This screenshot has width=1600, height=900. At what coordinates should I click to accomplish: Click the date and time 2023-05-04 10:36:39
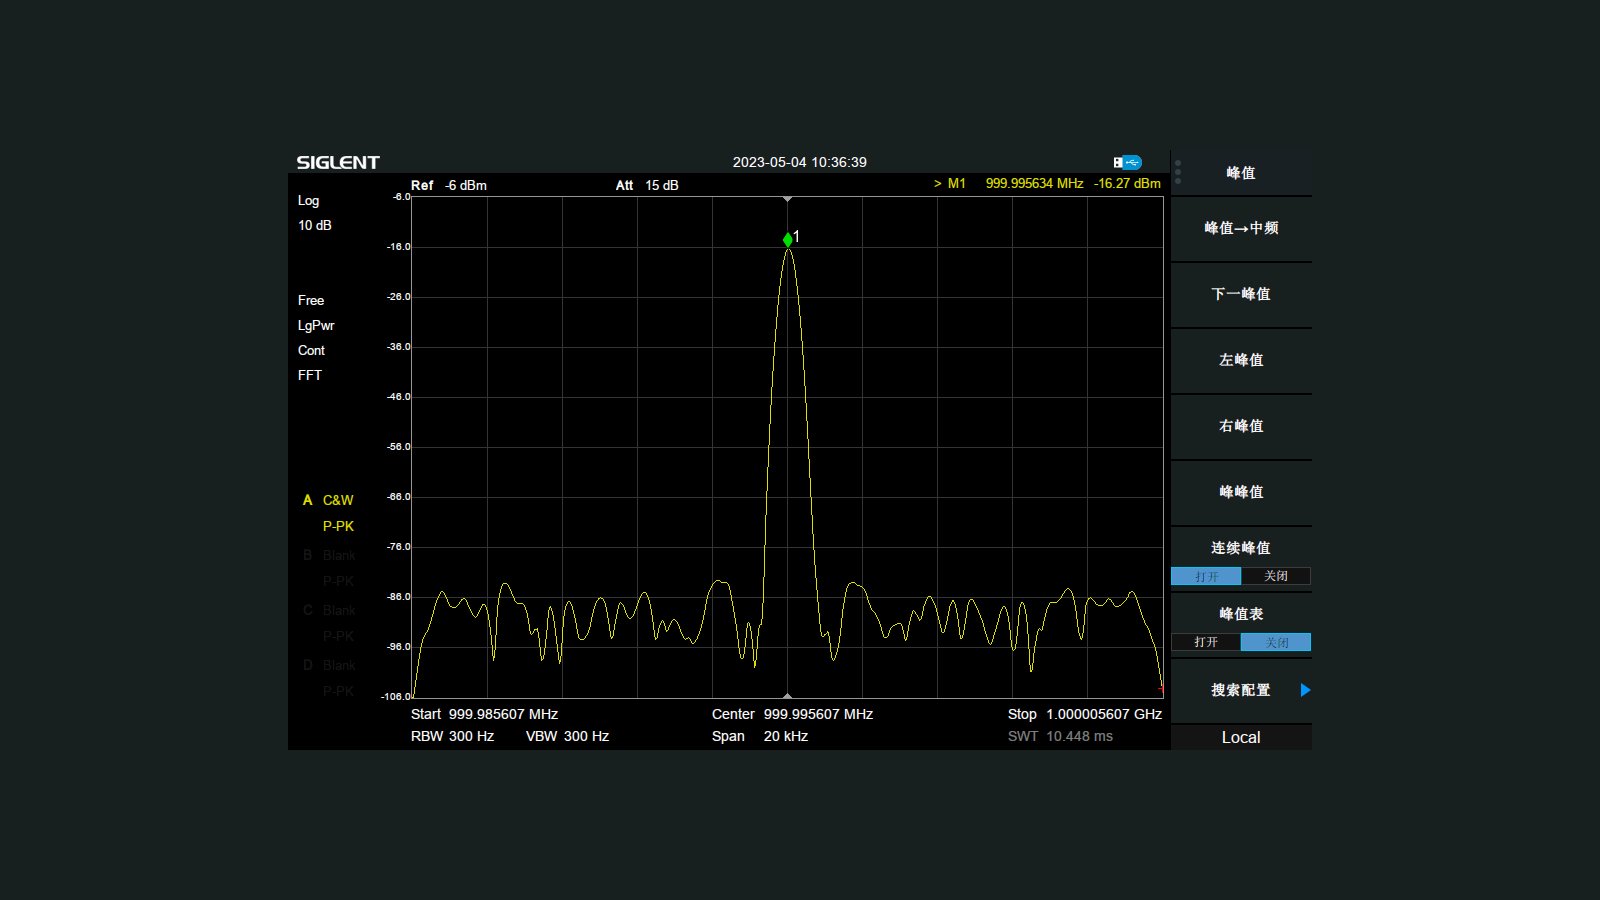[800, 162]
